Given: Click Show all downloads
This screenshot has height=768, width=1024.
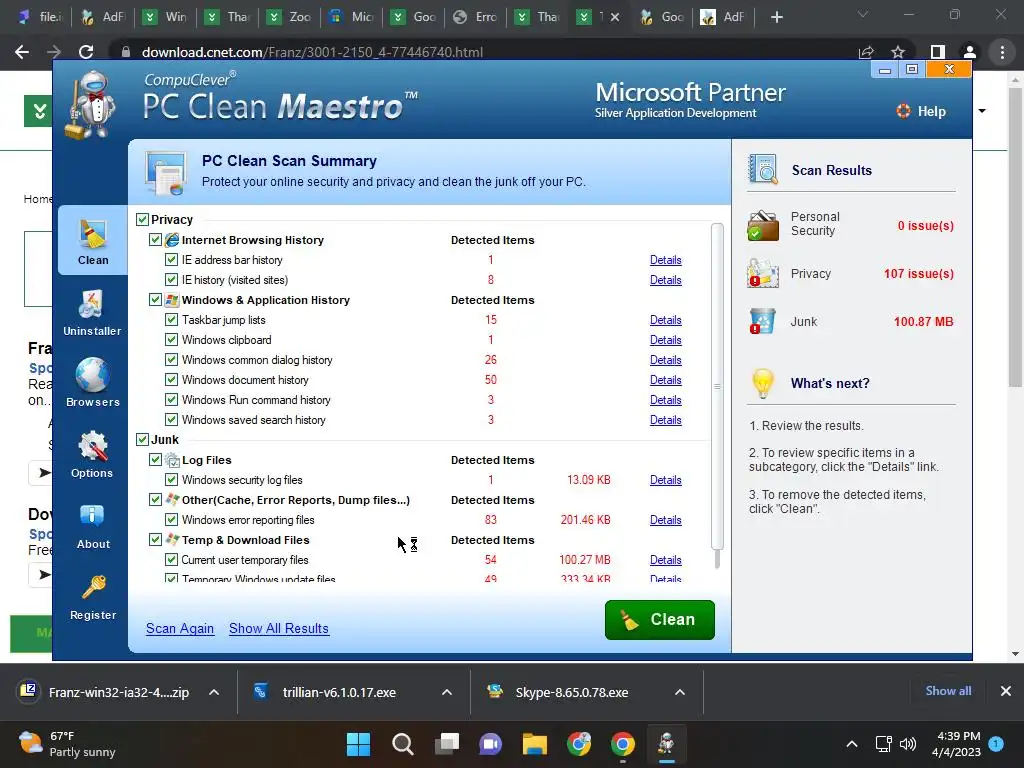Looking at the screenshot, I should (x=948, y=691).
